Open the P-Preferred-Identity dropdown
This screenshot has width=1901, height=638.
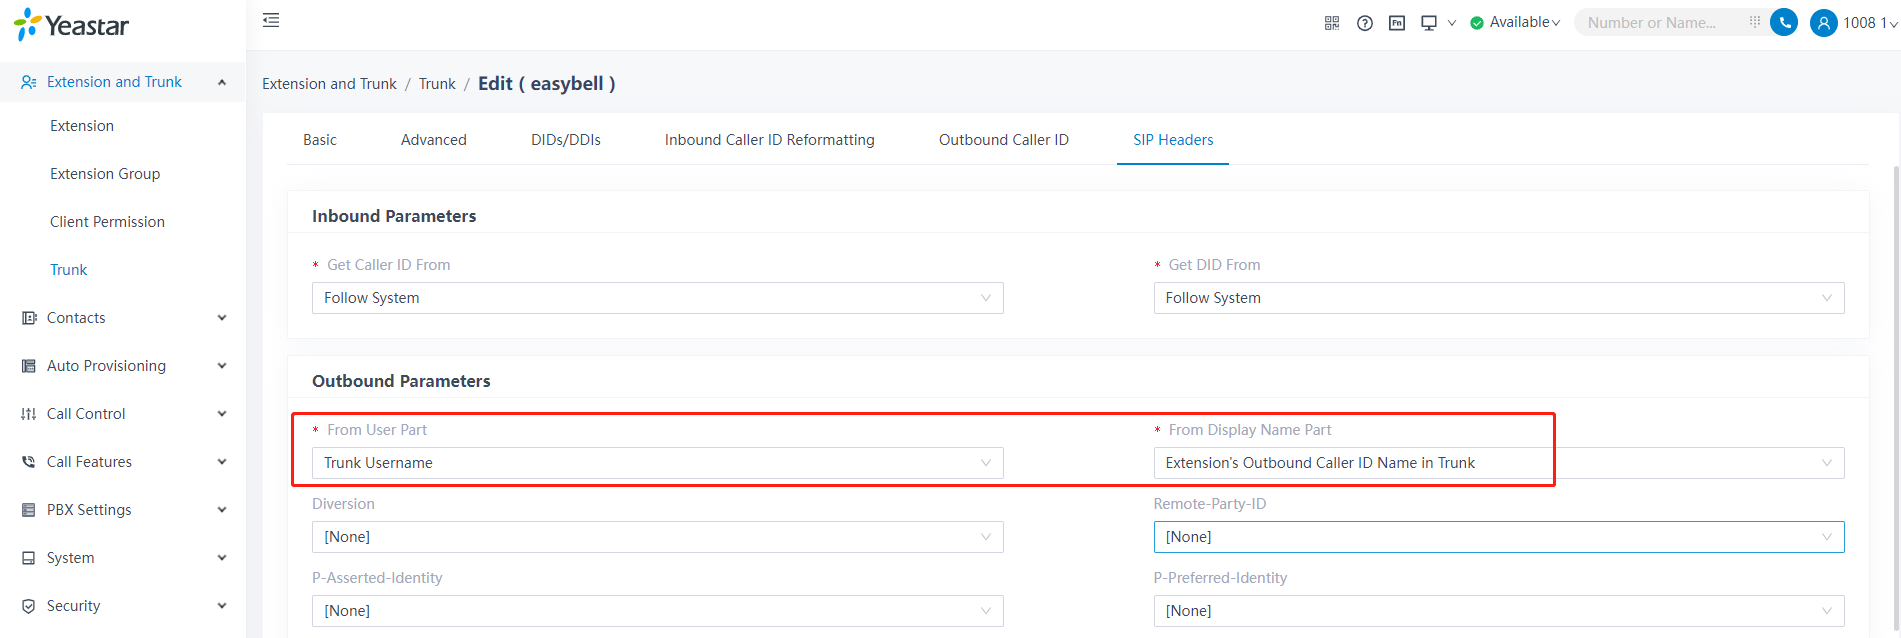pos(1499,611)
